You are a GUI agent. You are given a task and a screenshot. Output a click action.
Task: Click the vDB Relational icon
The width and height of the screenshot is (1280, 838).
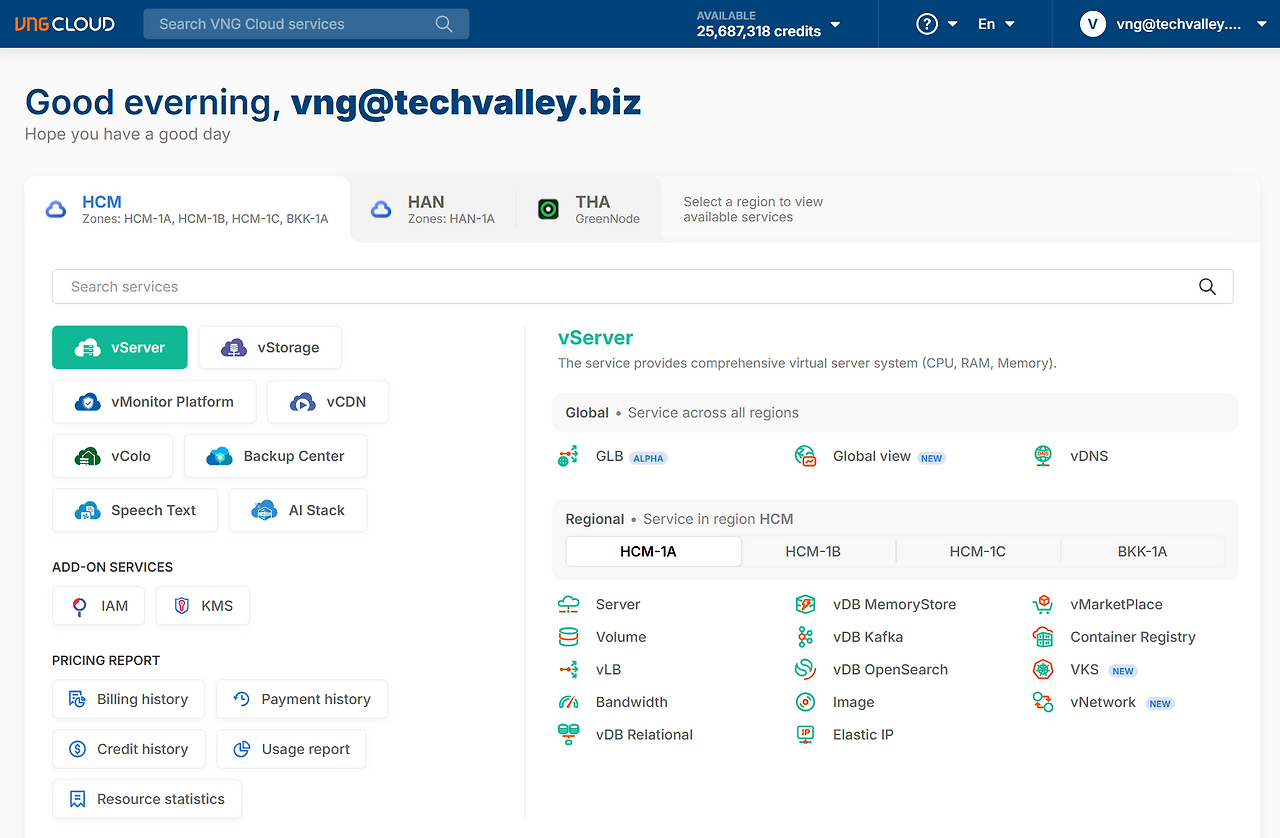[x=568, y=735]
